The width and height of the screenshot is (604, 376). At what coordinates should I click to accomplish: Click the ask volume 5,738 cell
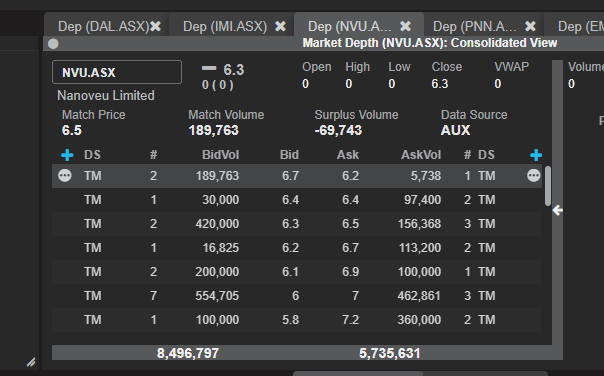click(x=426, y=176)
